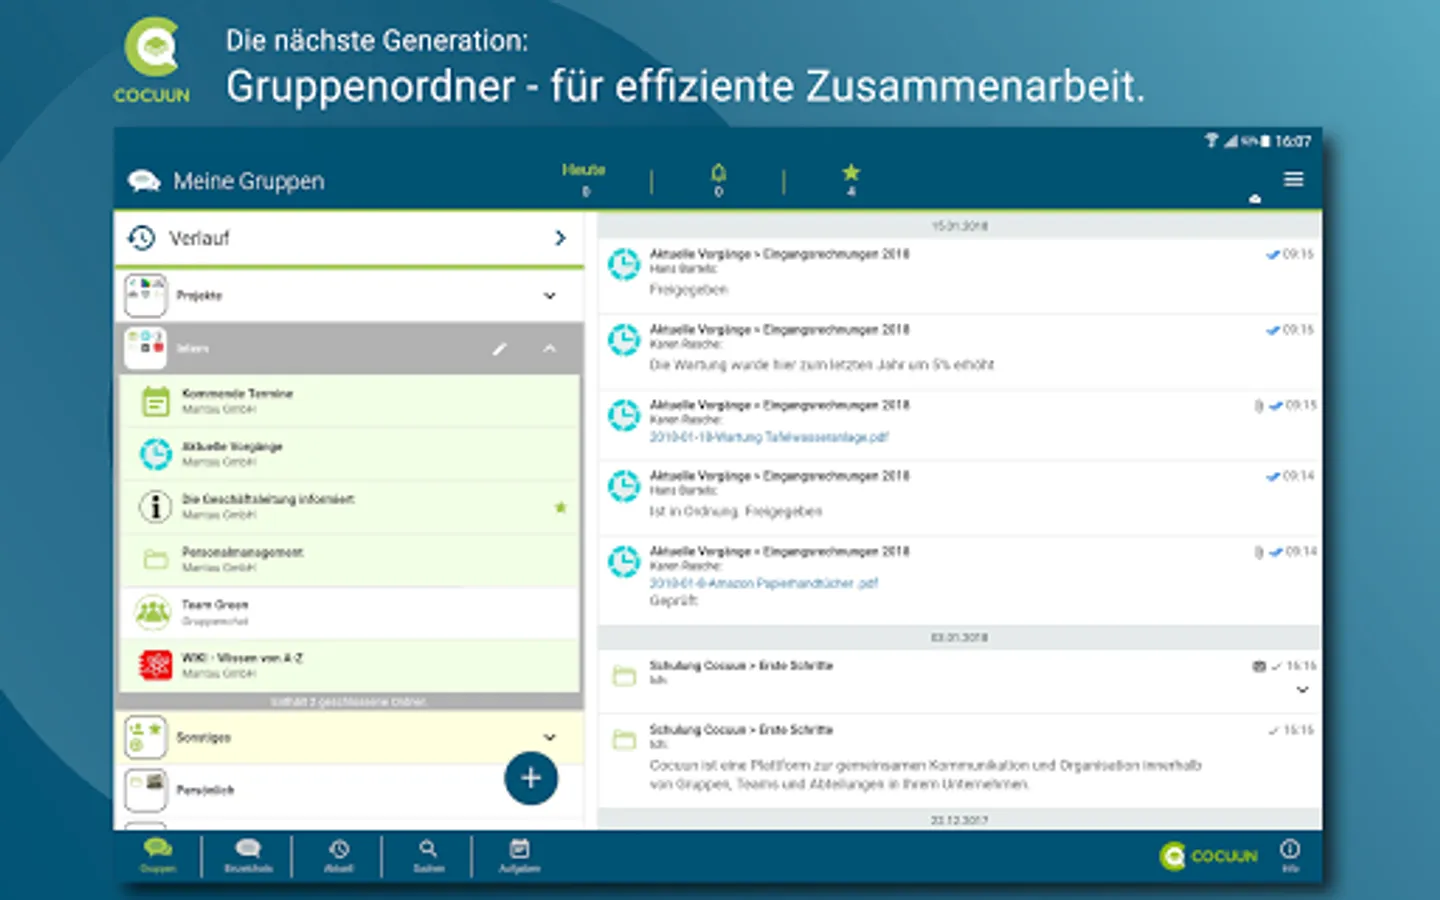Screen dimensions: 1440x900
Task: Open the Personalmanagement group
Action: click(350, 560)
